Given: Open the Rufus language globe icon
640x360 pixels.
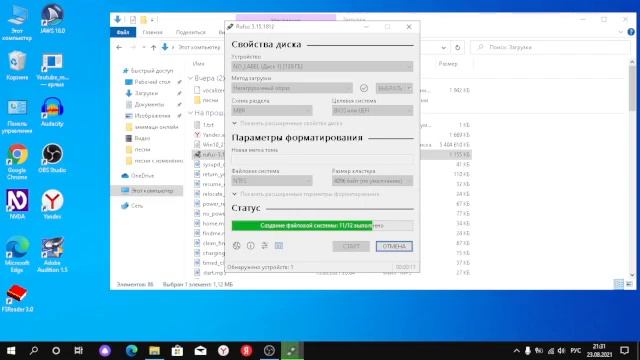Looking at the screenshot, I should coord(236,246).
